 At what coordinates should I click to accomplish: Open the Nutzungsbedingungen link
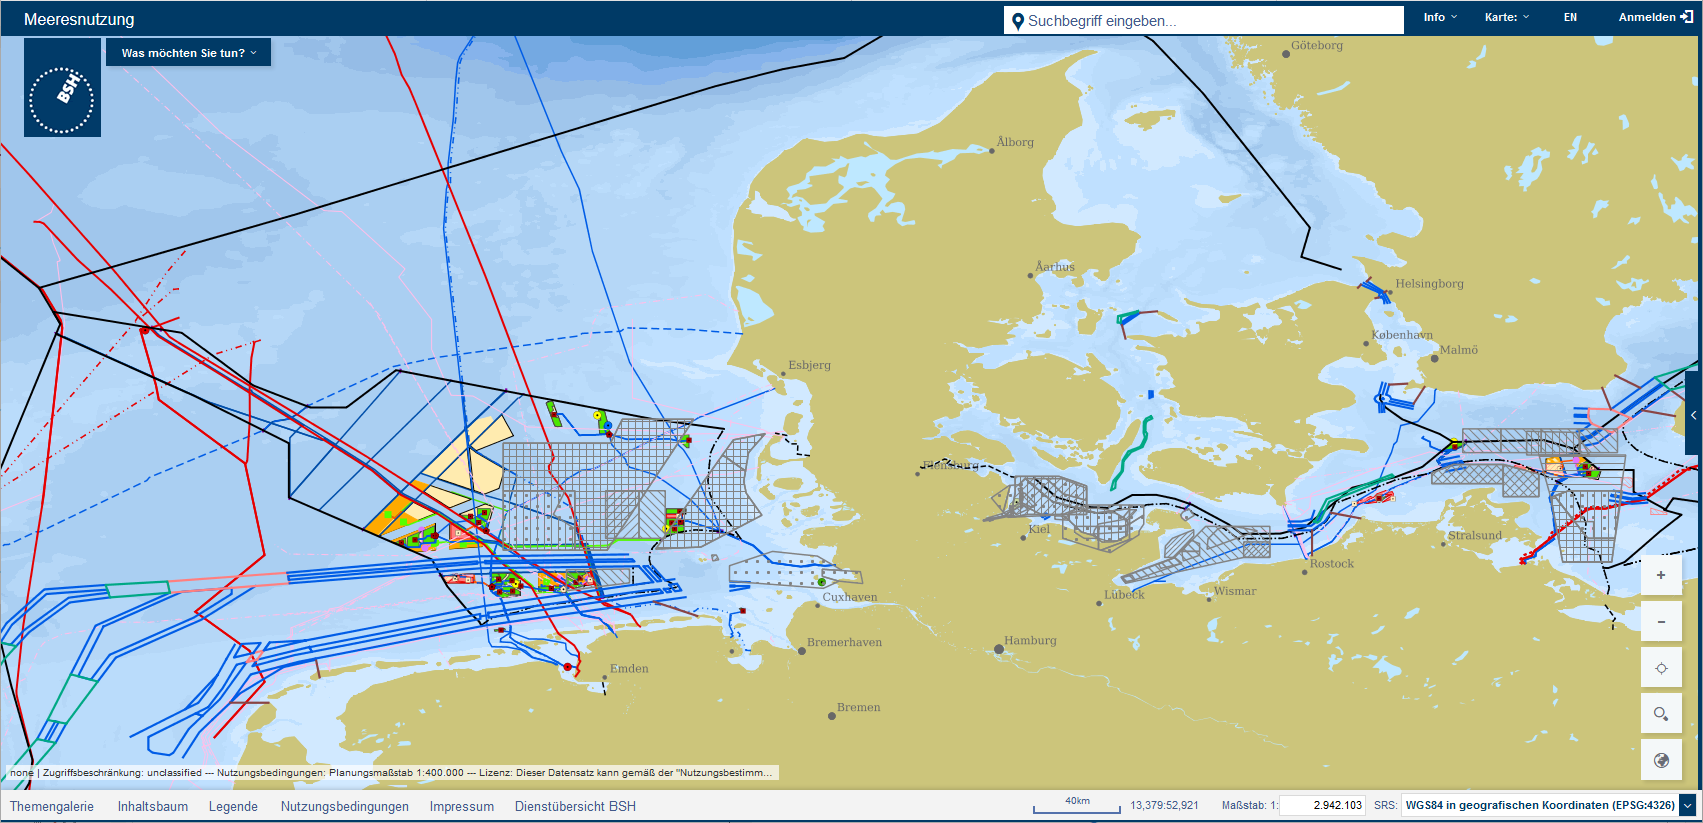coord(344,806)
